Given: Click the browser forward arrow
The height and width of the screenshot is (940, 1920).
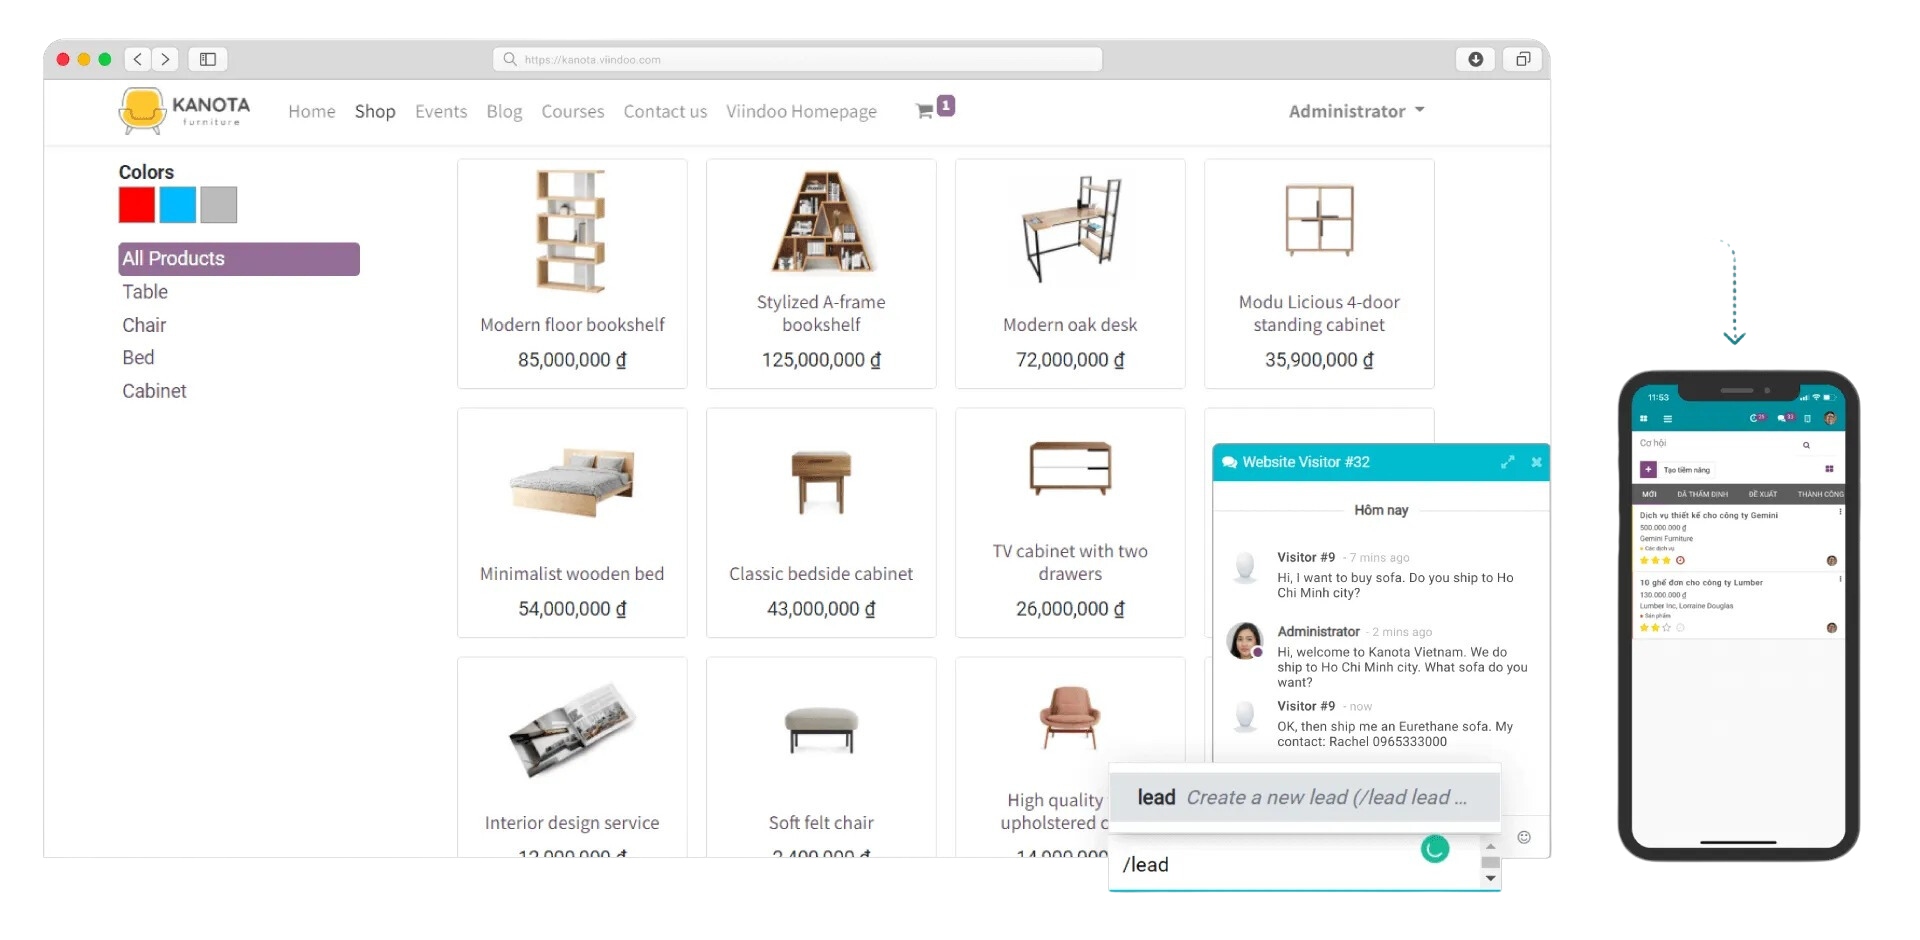Looking at the screenshot, I should click(x=166, y=59).
